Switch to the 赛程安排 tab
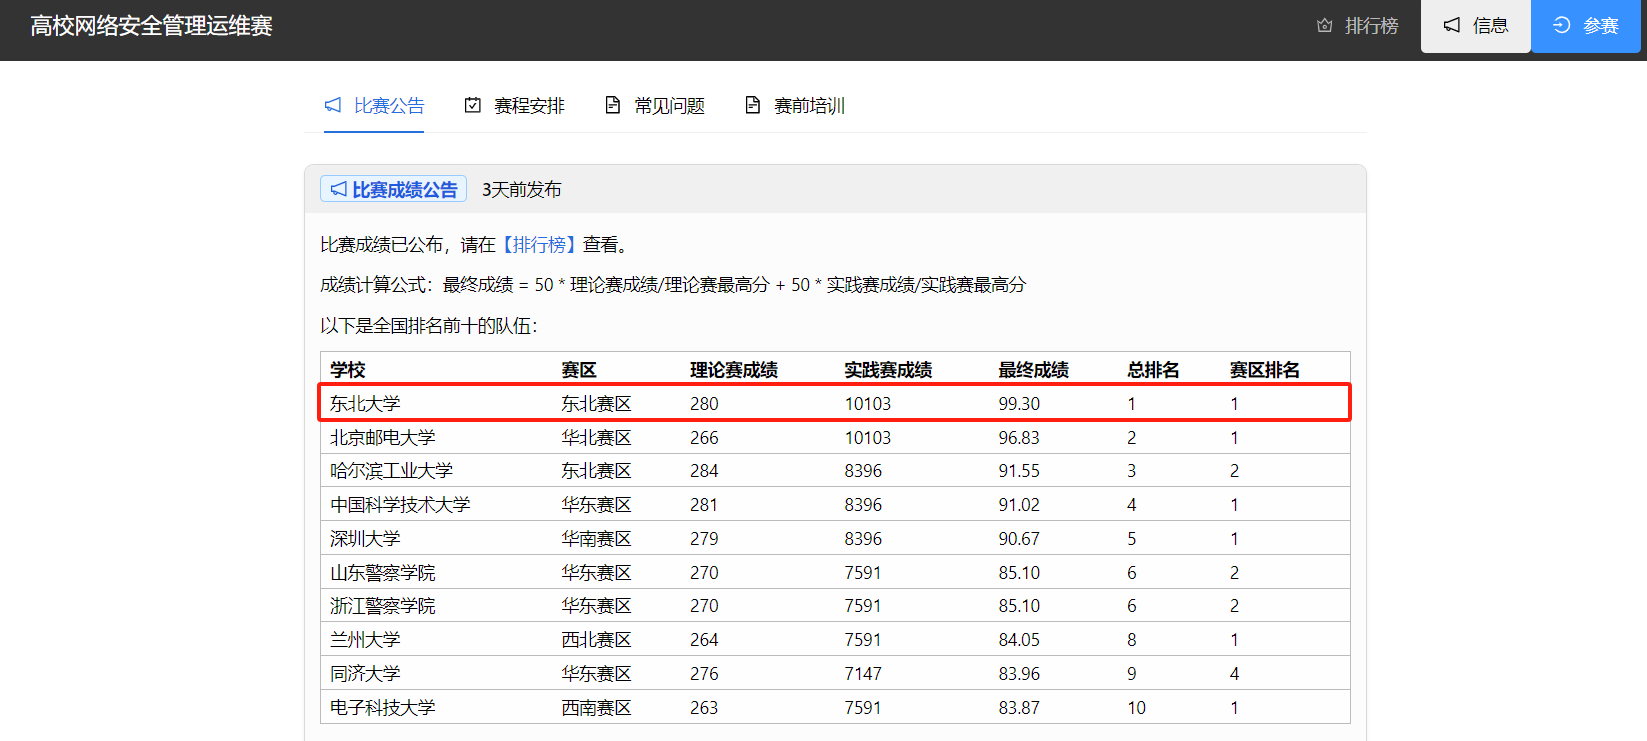 click(x=529, y=106)
